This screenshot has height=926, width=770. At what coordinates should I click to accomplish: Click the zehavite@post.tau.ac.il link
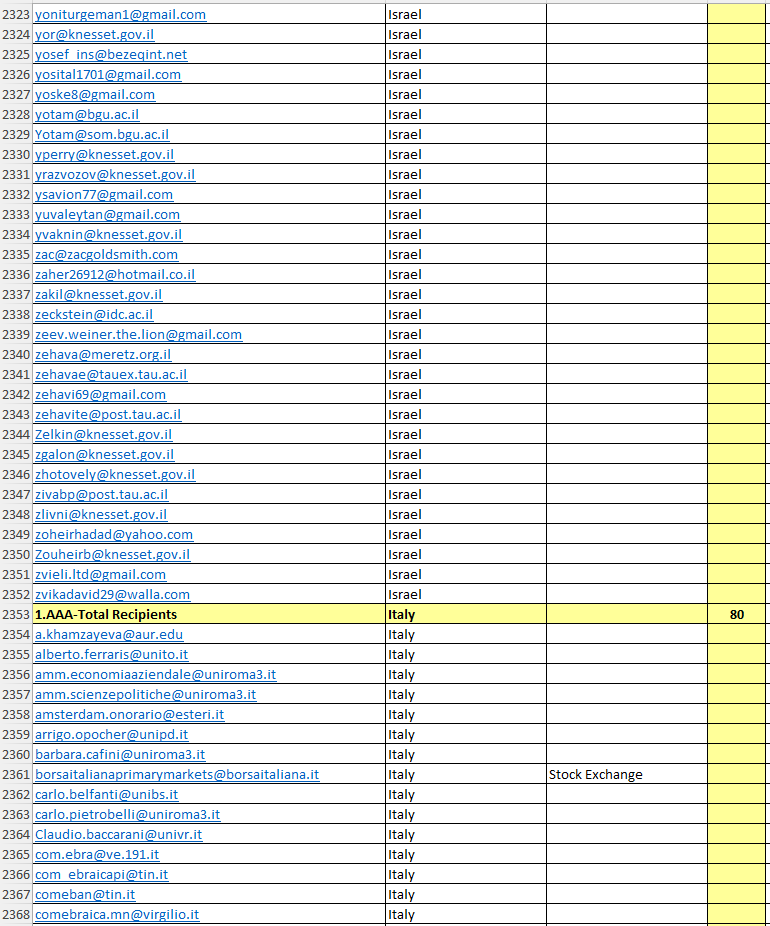click(108, 415)
